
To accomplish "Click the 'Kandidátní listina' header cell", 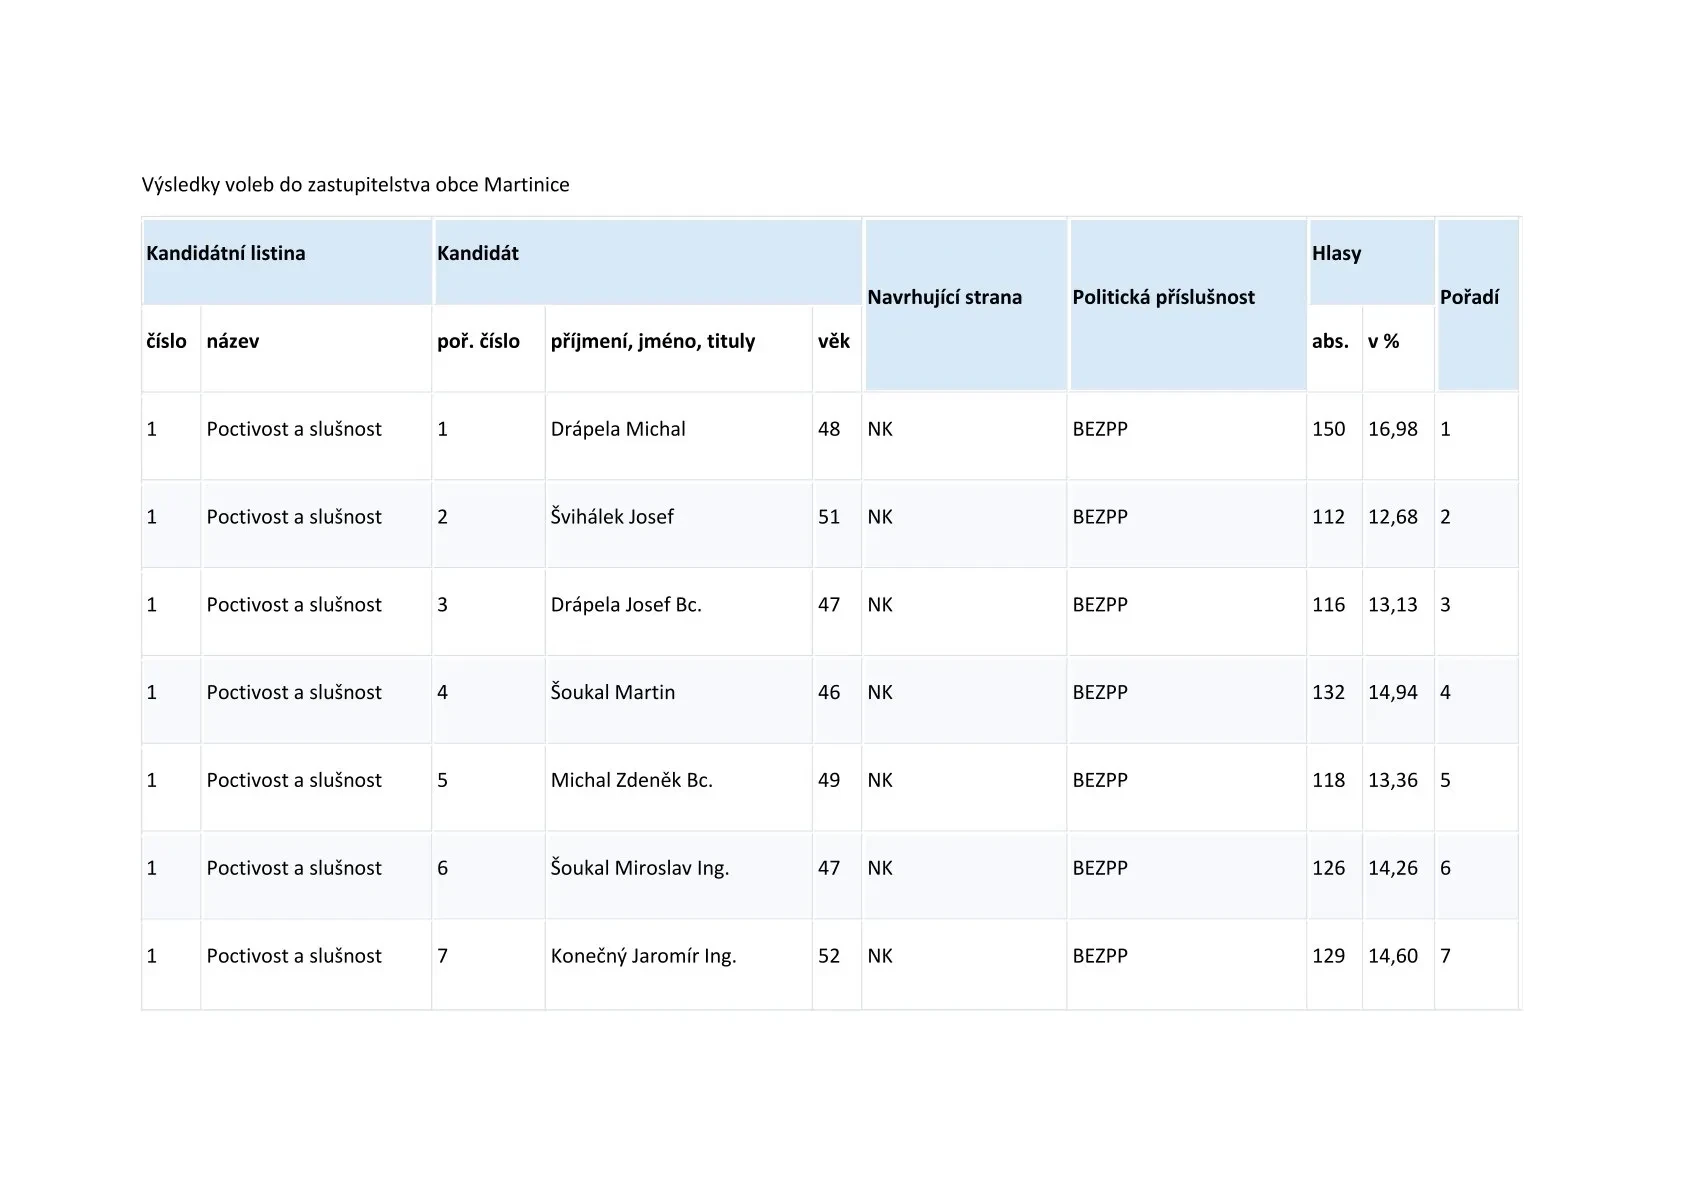I will coord(287,261).
